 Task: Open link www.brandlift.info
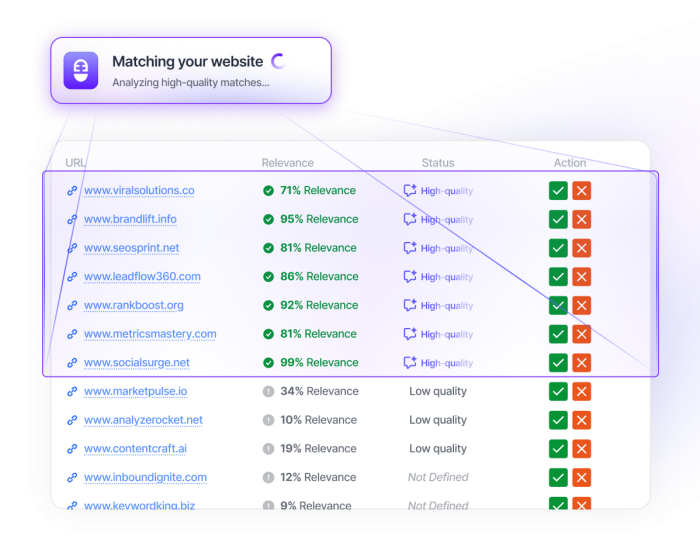[x=130, y=219]
